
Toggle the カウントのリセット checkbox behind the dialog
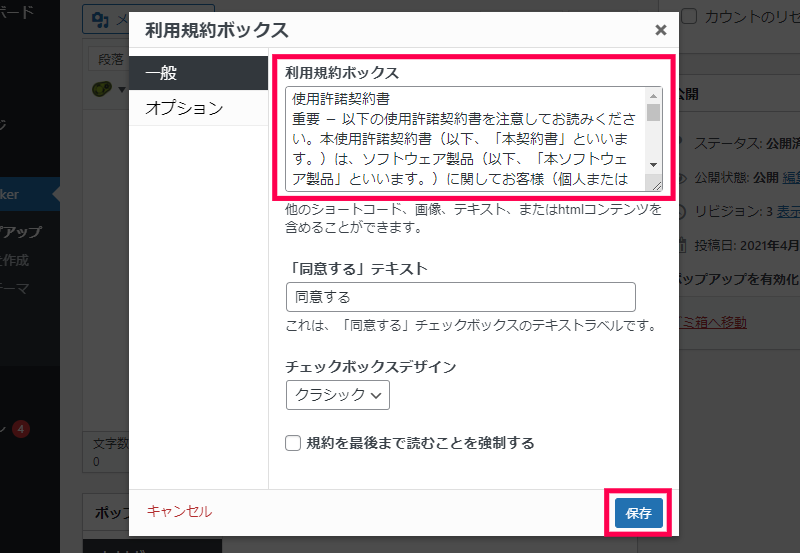689,16
